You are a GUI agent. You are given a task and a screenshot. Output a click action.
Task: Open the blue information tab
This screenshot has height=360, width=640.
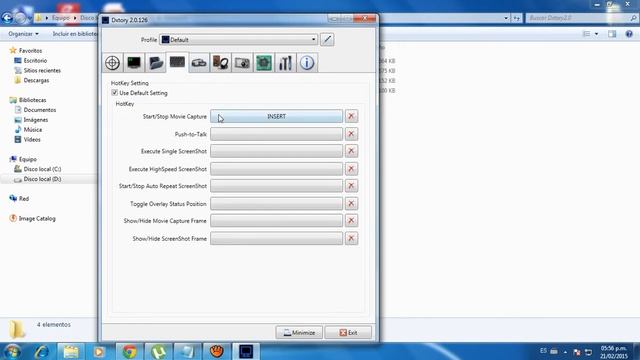coord(307,63)
